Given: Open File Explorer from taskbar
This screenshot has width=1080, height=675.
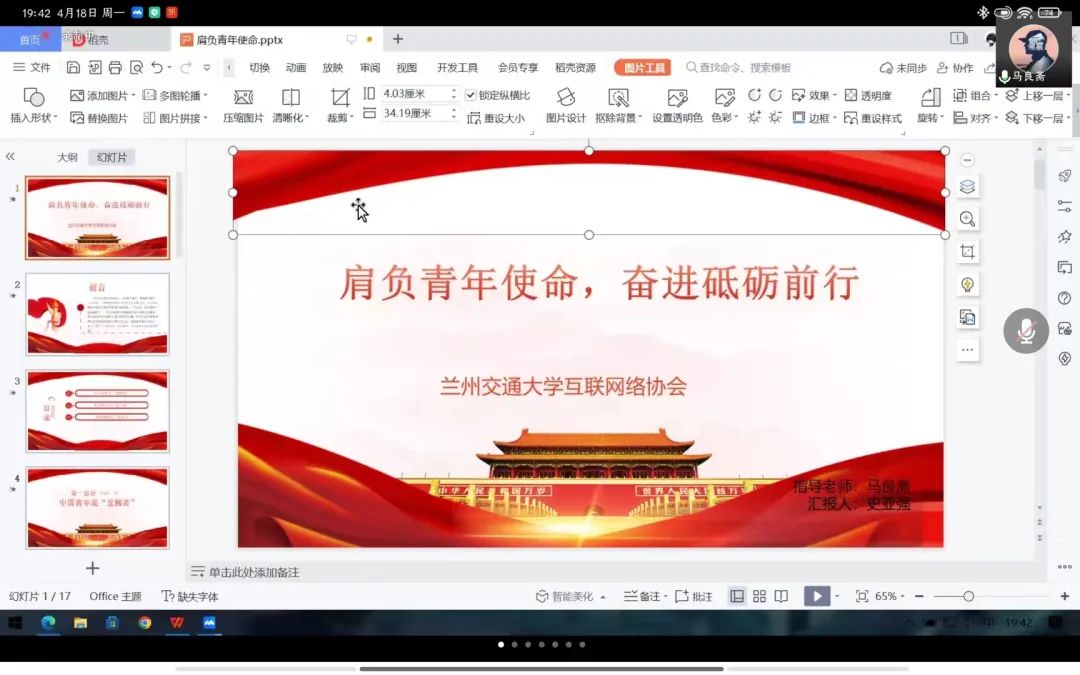Looking at the screenshot, I should pyautogui.click(x=81, y=623).
